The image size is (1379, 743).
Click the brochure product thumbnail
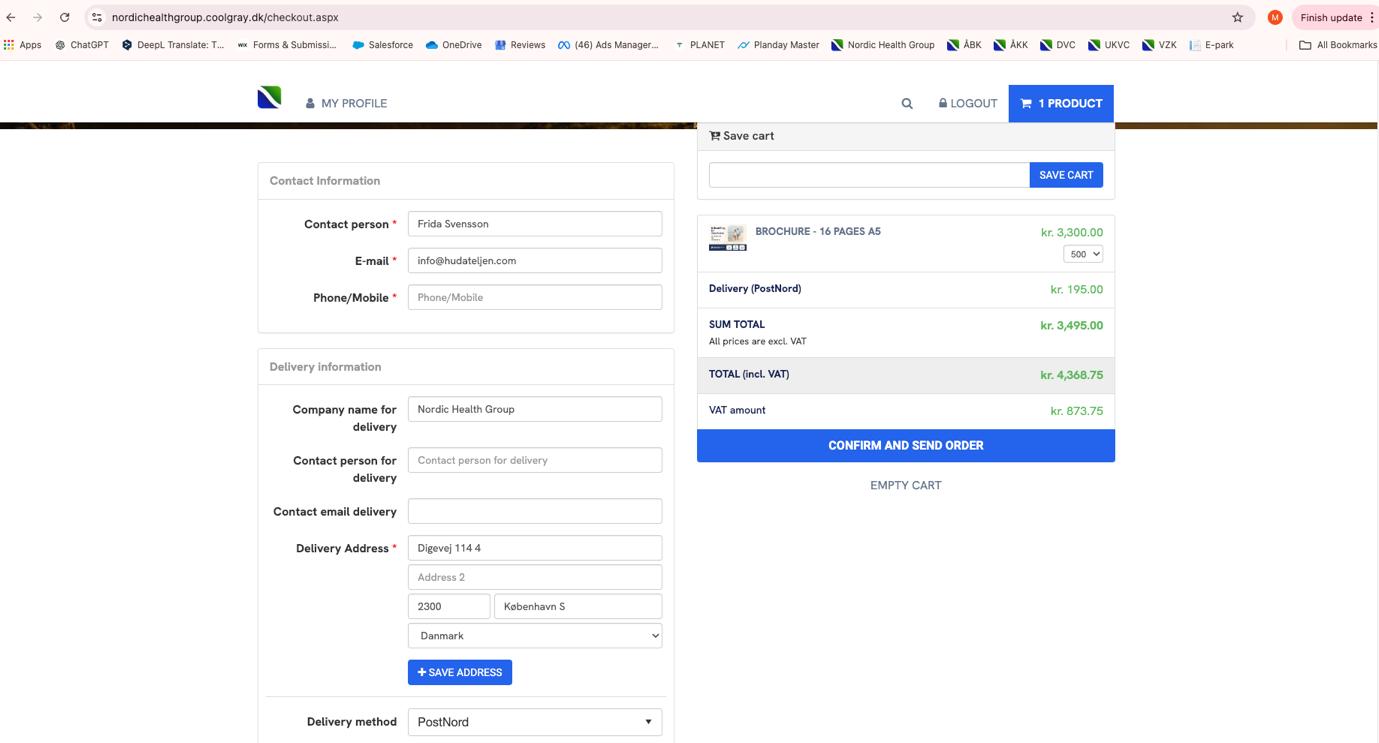click(728, 237)
